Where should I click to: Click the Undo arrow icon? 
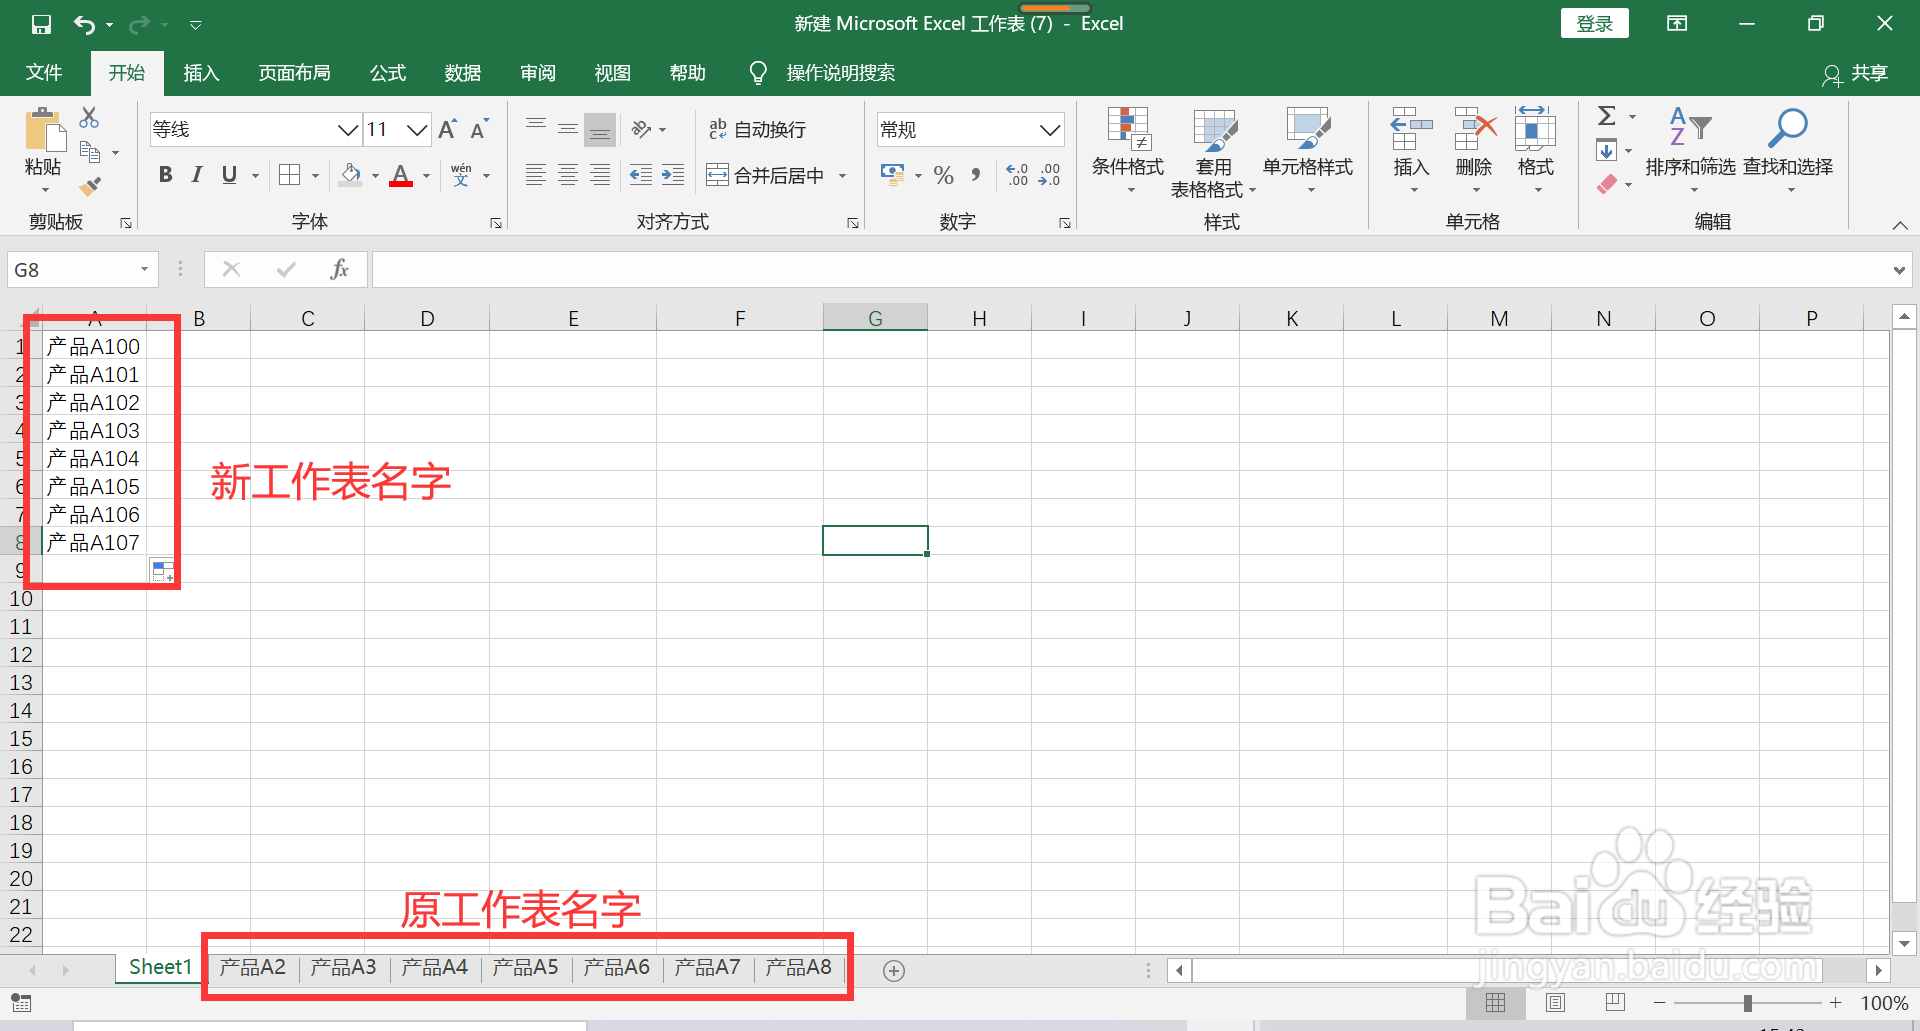click(x=85, y=24)
